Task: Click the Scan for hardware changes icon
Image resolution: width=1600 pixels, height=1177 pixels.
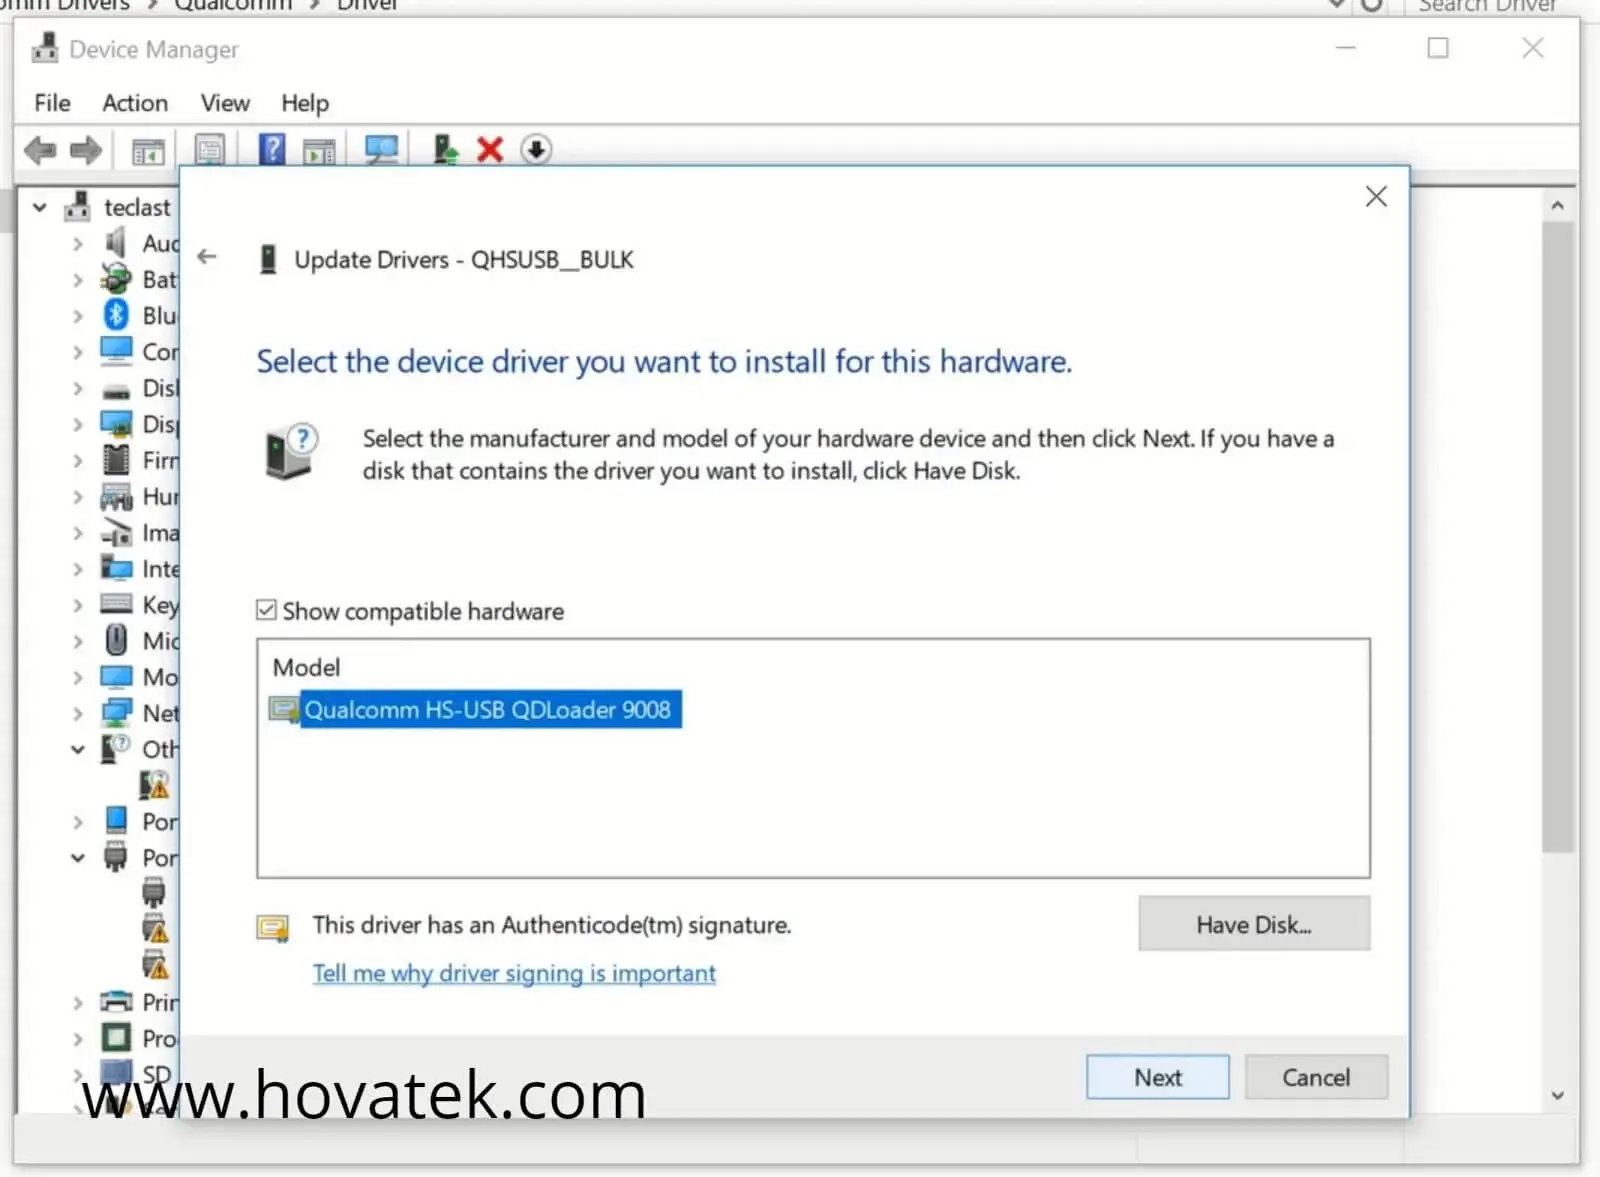Action: [381, 149]
